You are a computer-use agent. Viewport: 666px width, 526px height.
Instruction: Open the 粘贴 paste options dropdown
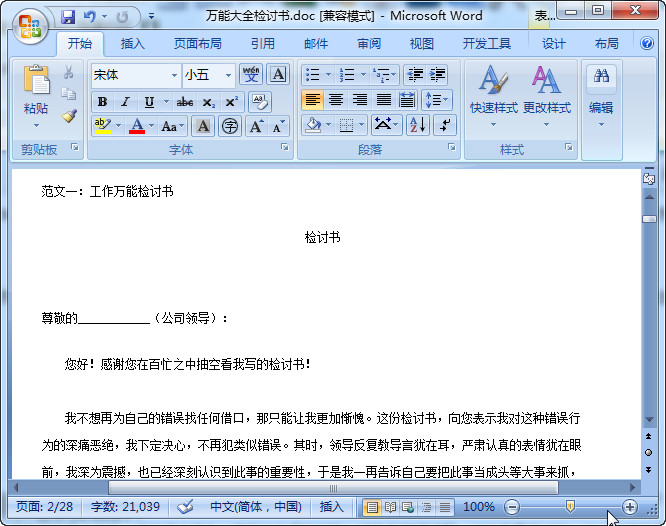point(36,126)
